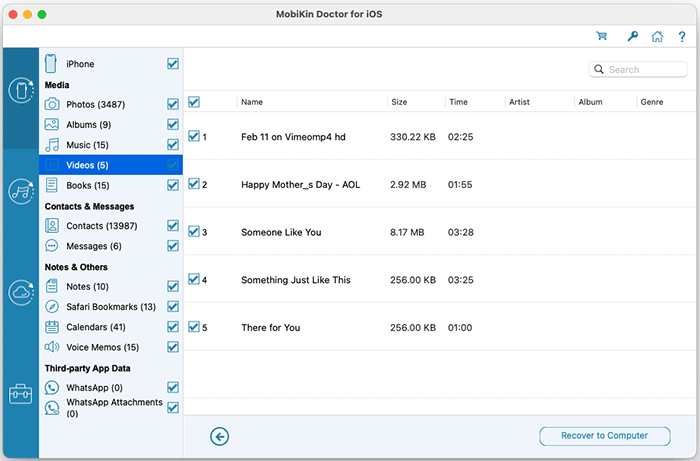Viewport: 700px width, 461px height.
Task: Uncheck the Contacts (13987) checkbox
Action: 173,226
